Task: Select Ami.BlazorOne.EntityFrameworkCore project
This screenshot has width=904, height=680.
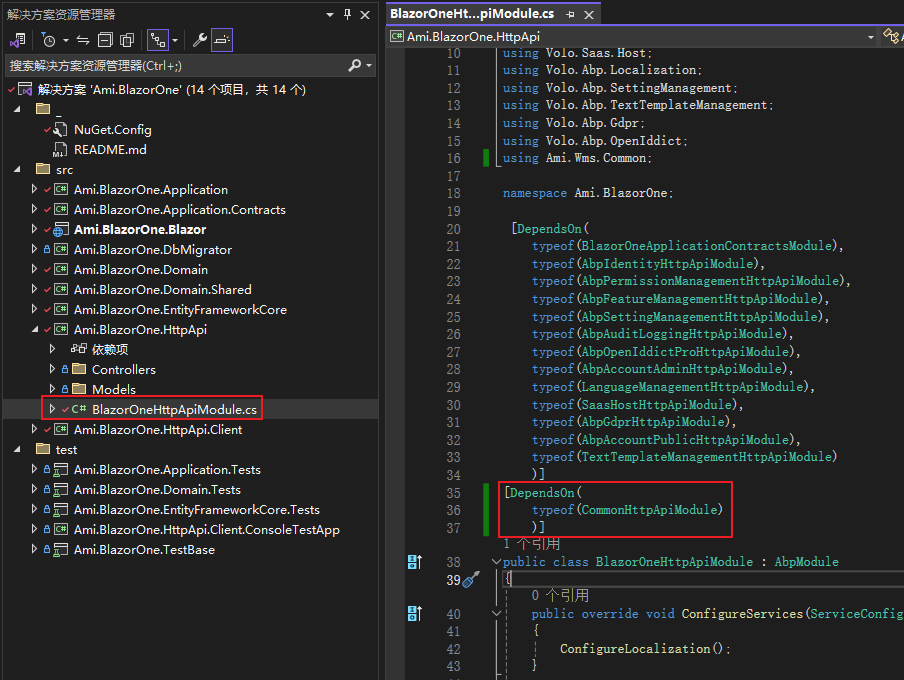Action: pos(180,310)
